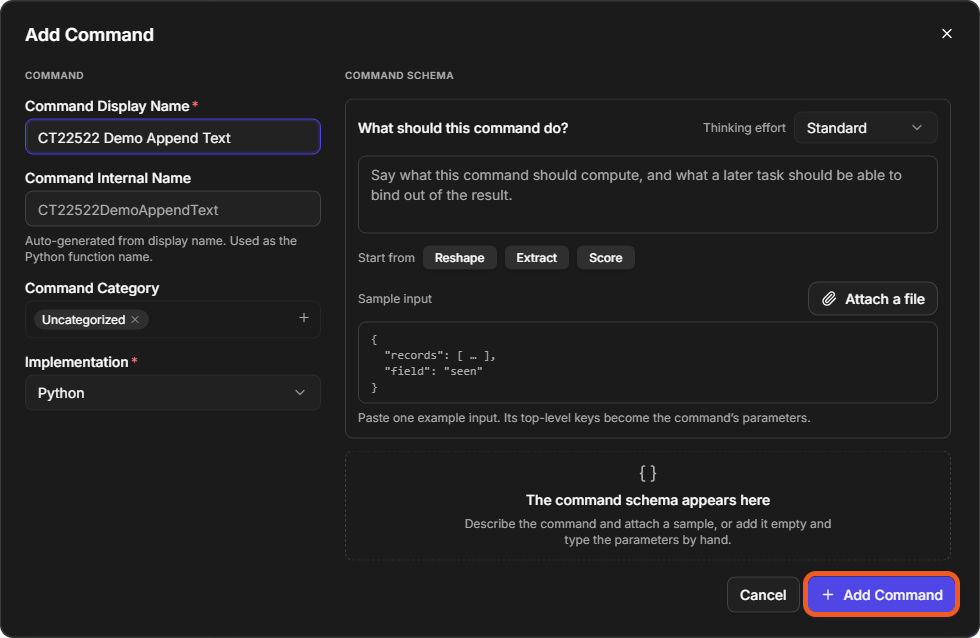
Task: Click the 'Sample input' label
Action: coord(394,299)
